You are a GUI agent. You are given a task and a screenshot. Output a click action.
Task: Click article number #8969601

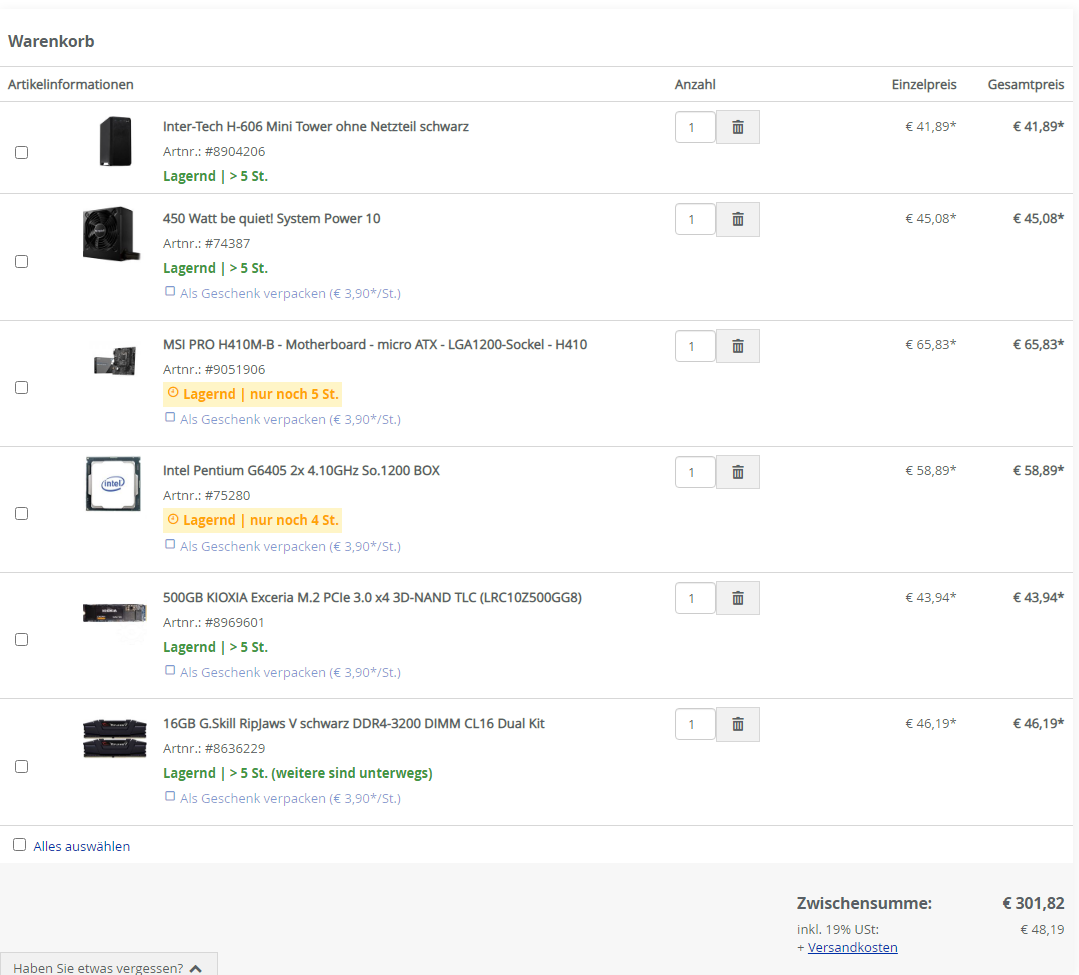click(235, 623)
